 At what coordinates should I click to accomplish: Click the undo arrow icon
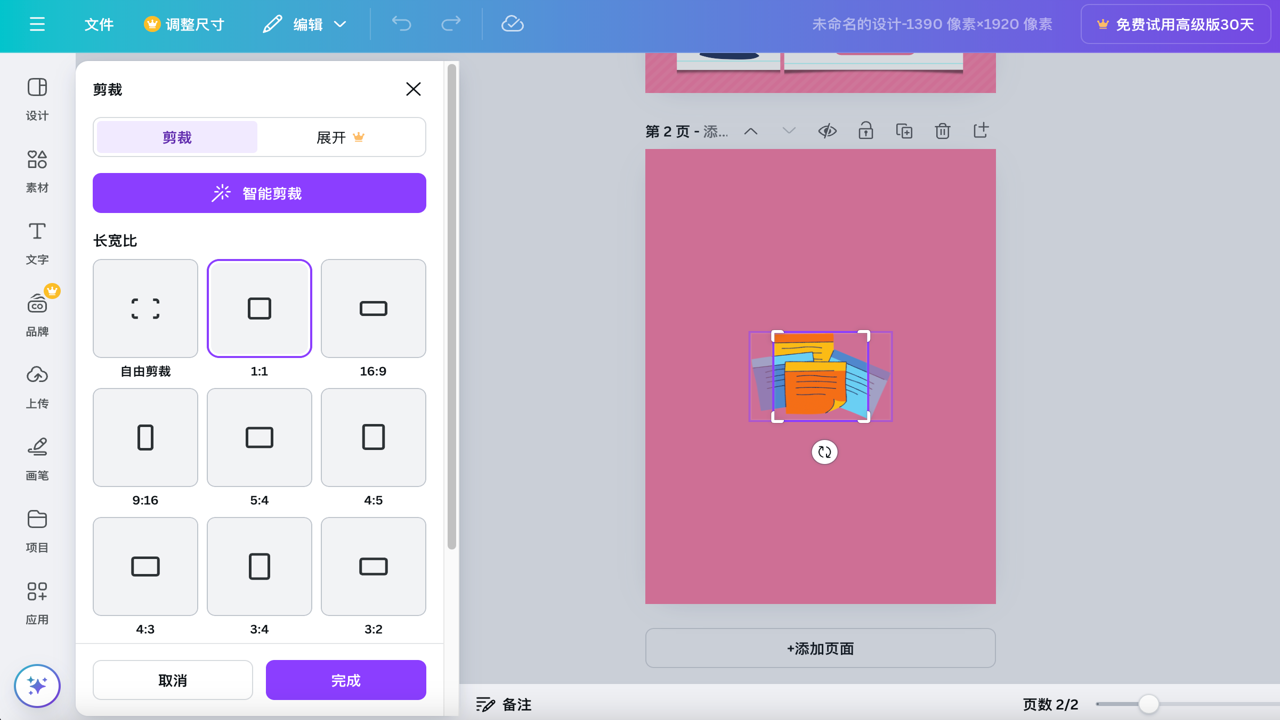(x=401, y=24)
